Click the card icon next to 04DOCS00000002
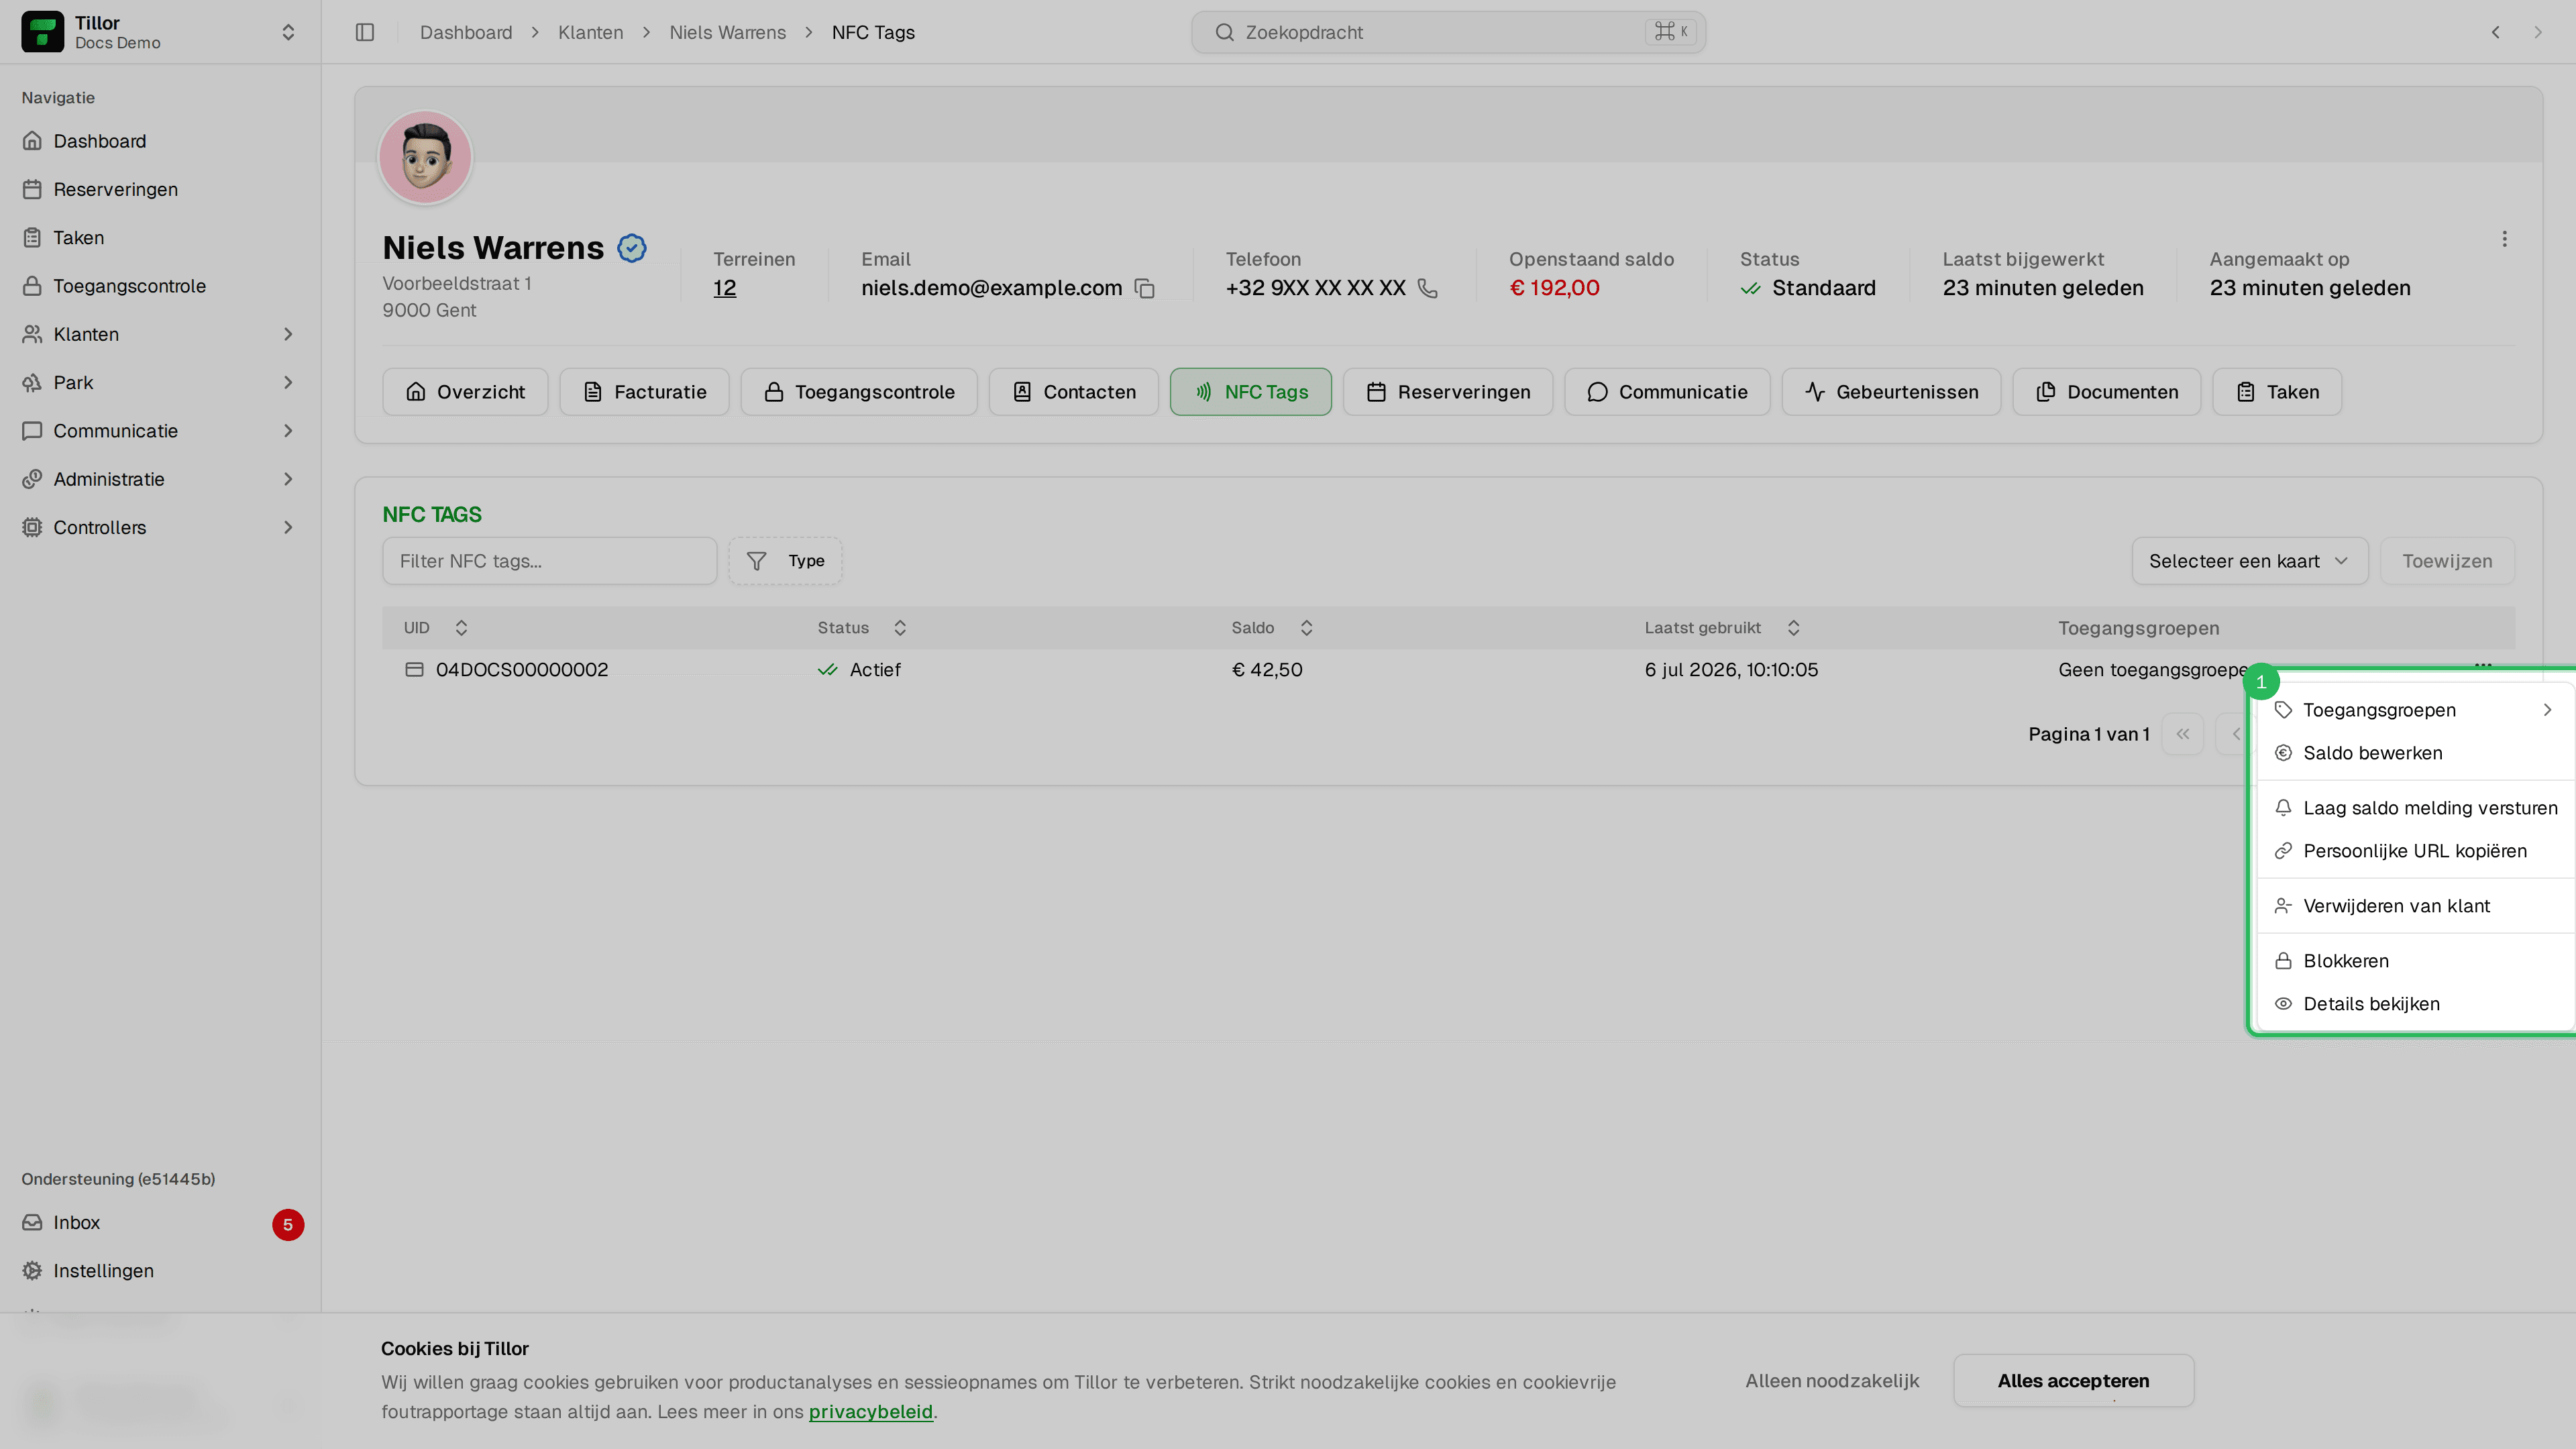This screenshot has width=2576, height=1449. (414, 669)
